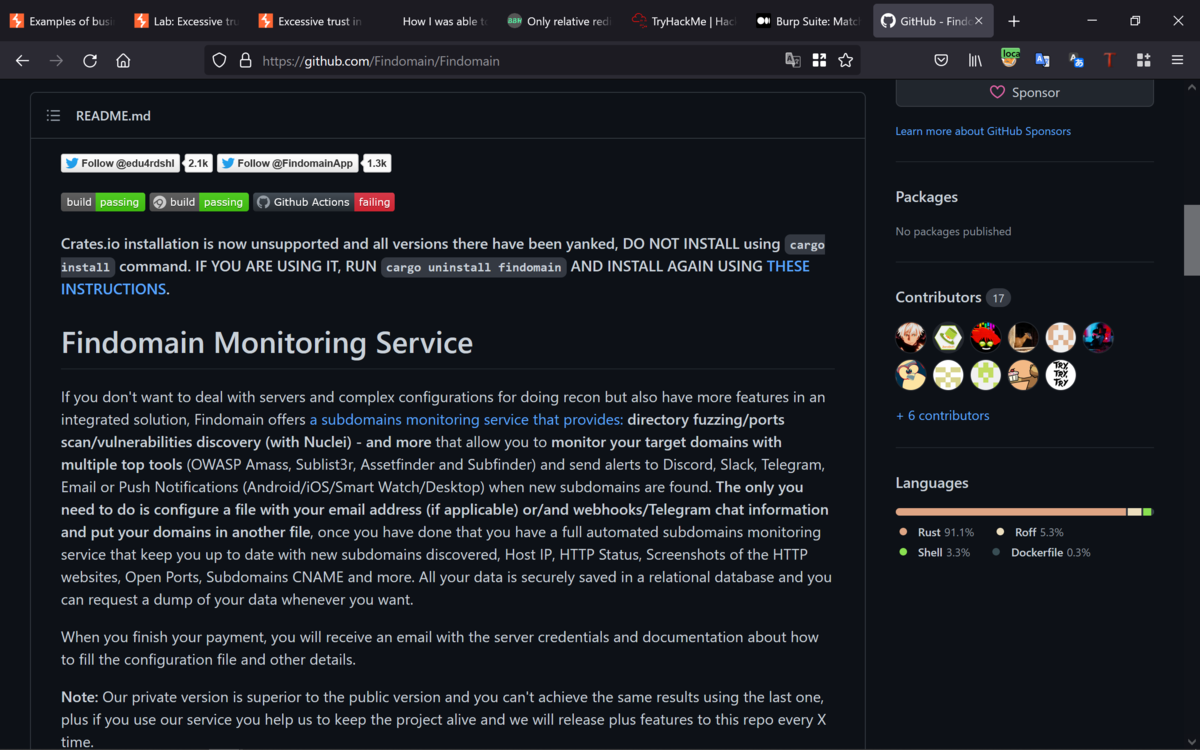Bookmark this page with the star icon

coord(846,60)
